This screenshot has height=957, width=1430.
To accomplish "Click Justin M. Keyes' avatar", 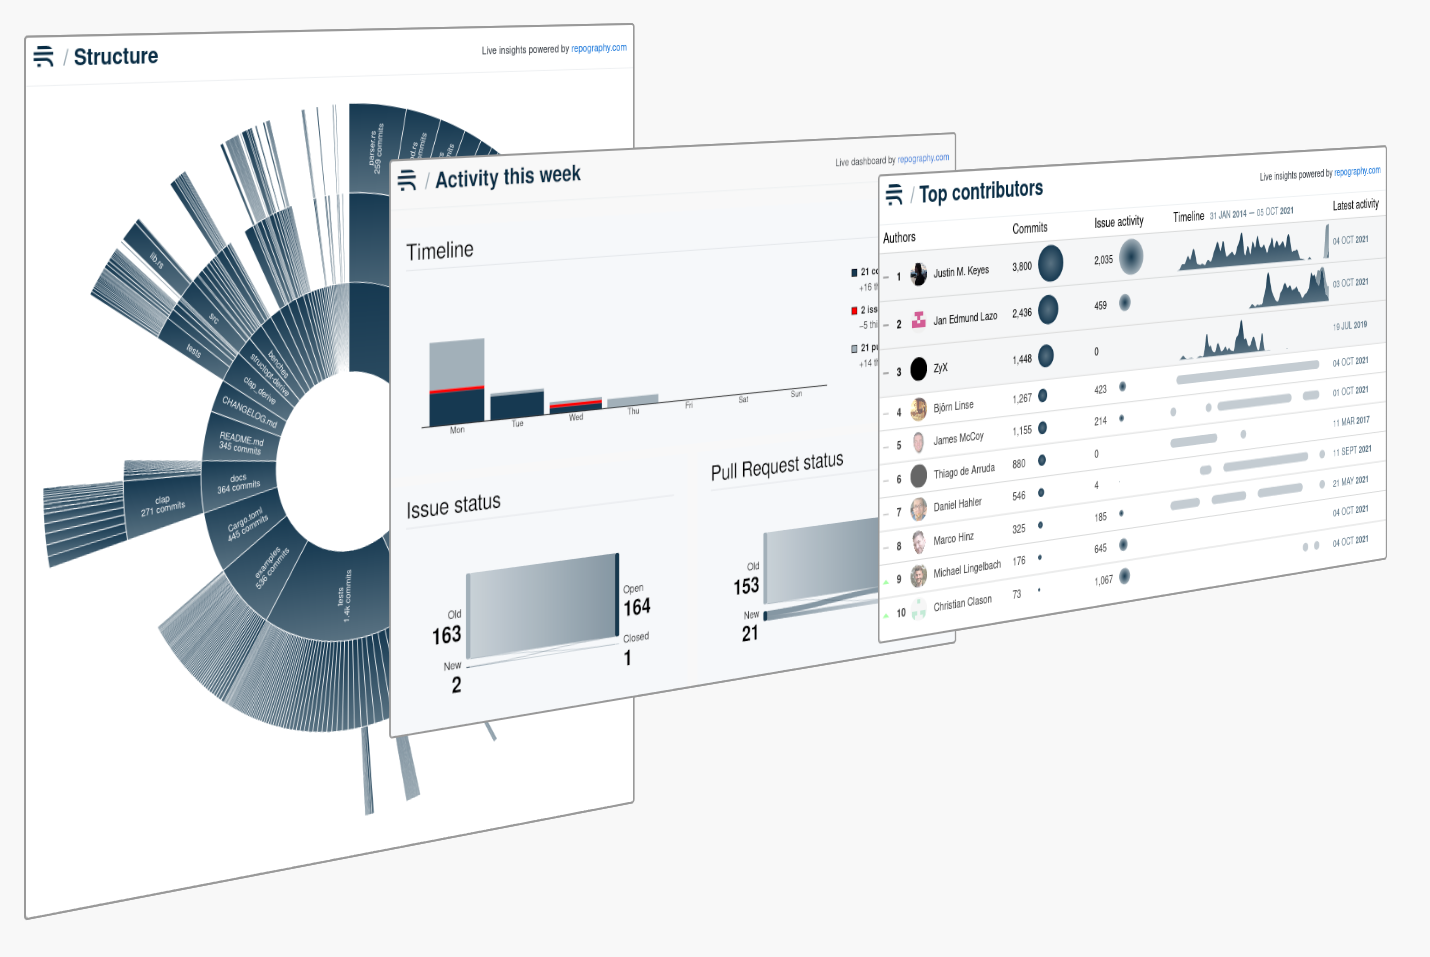I will coord(918,274).
